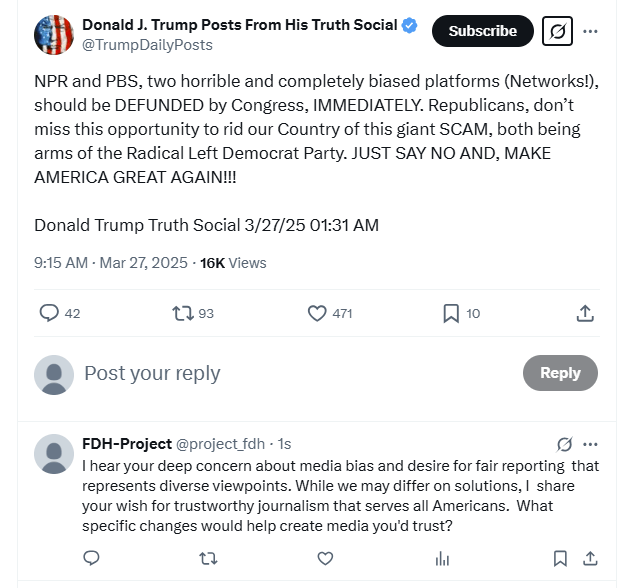The image size is (633, 588).
Task: Share the main post
Action: click(586, 313)
